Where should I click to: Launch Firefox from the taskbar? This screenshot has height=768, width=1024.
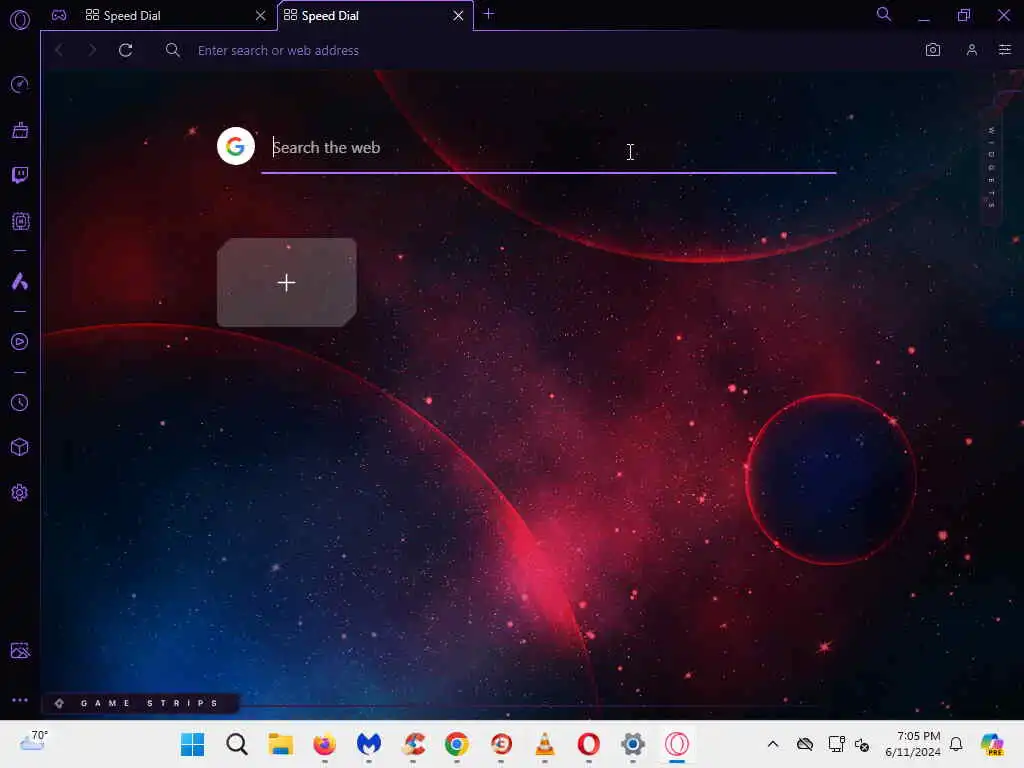pos(325,744)
